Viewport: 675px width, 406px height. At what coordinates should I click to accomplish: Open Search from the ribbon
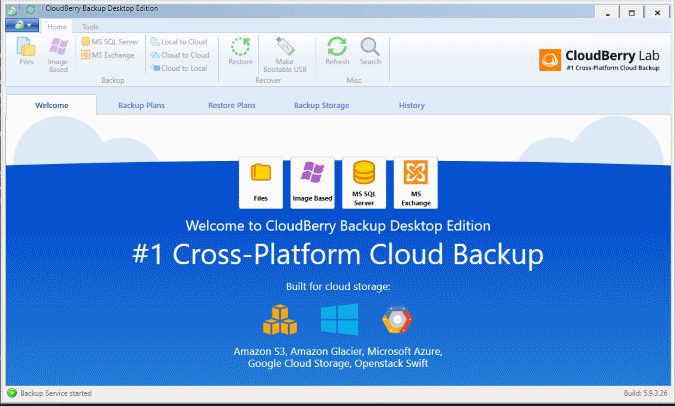point(370,51)
